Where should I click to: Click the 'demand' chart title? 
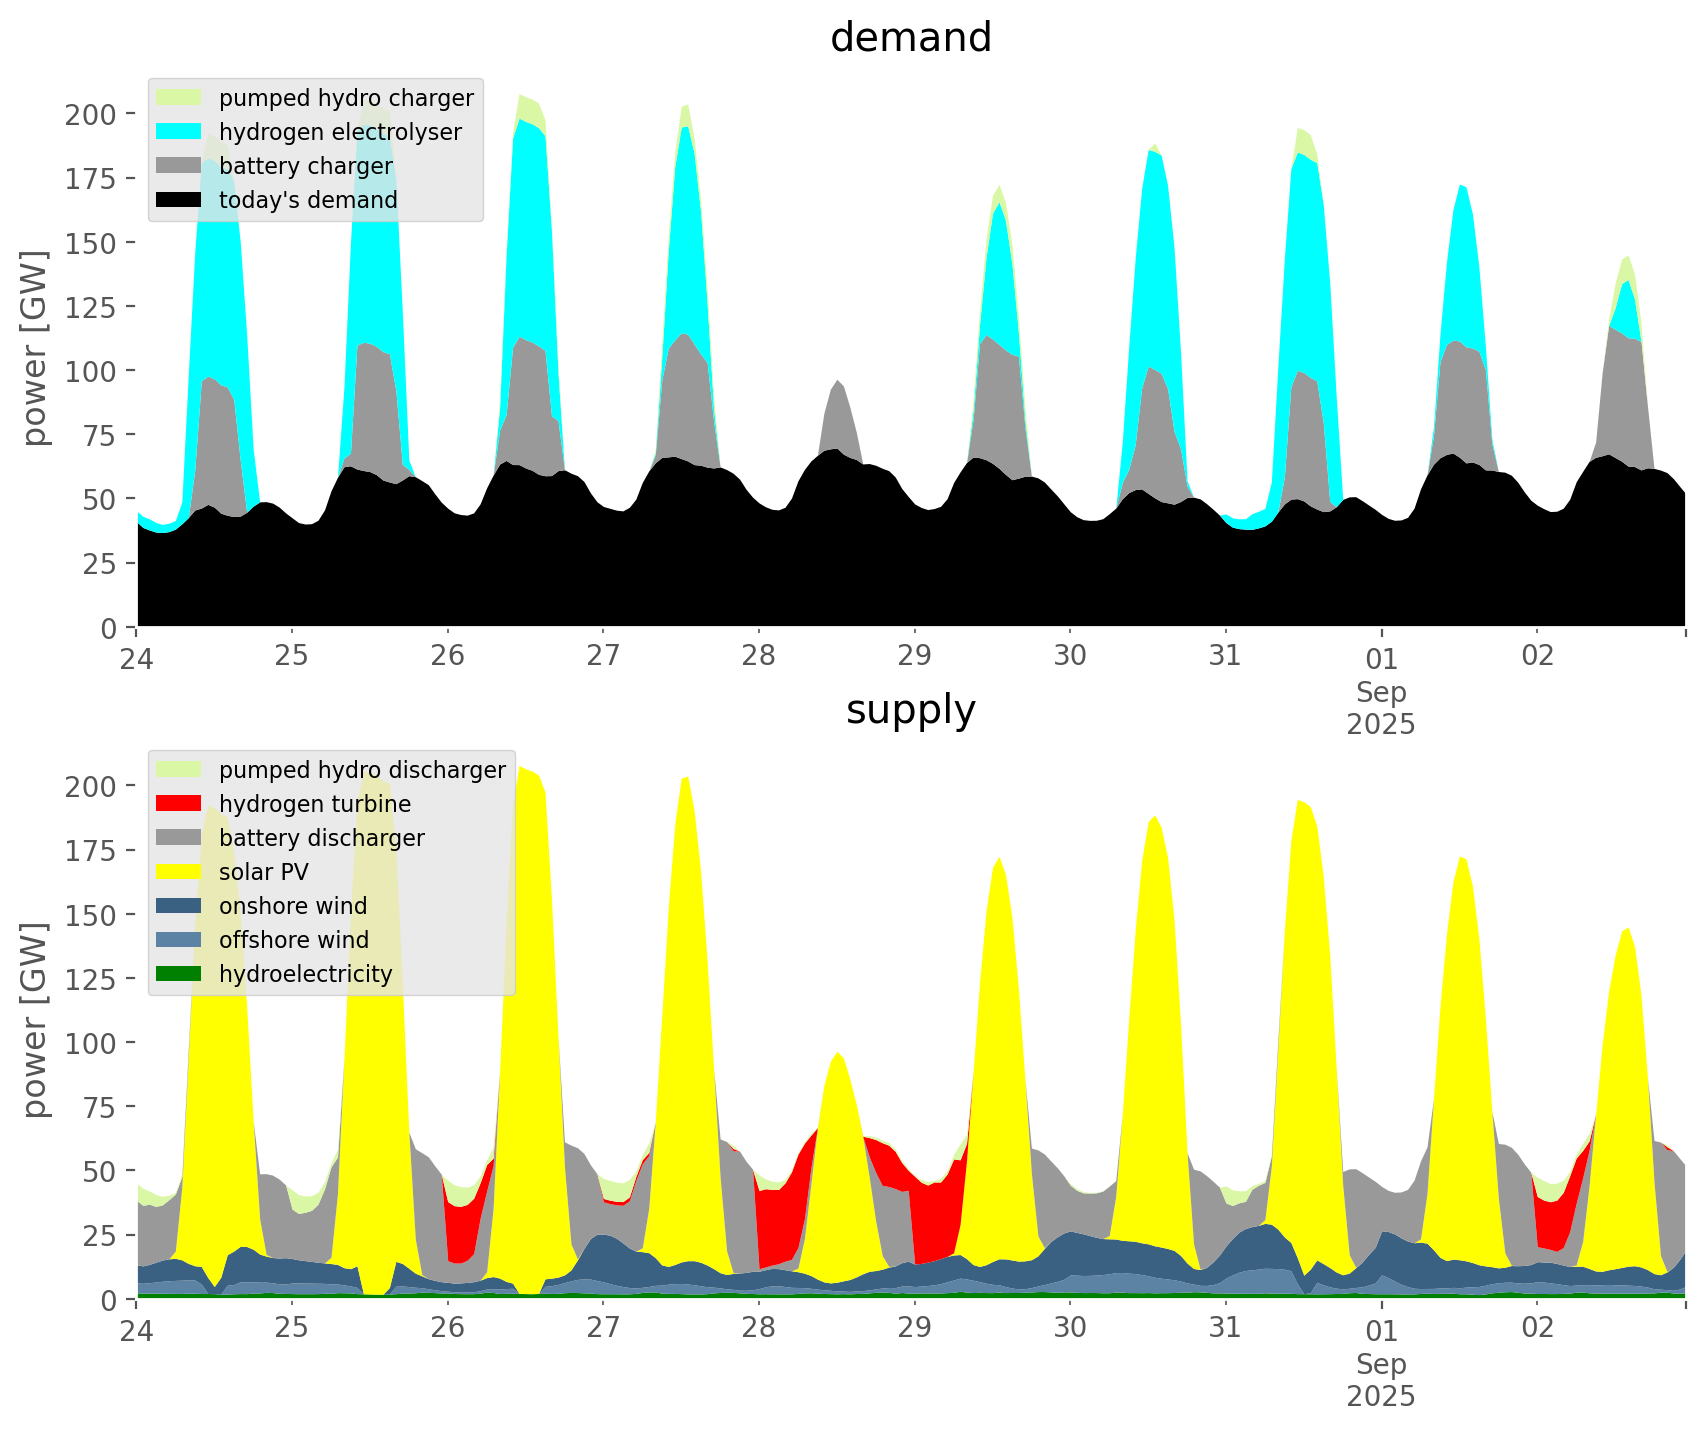pos(910,38)
